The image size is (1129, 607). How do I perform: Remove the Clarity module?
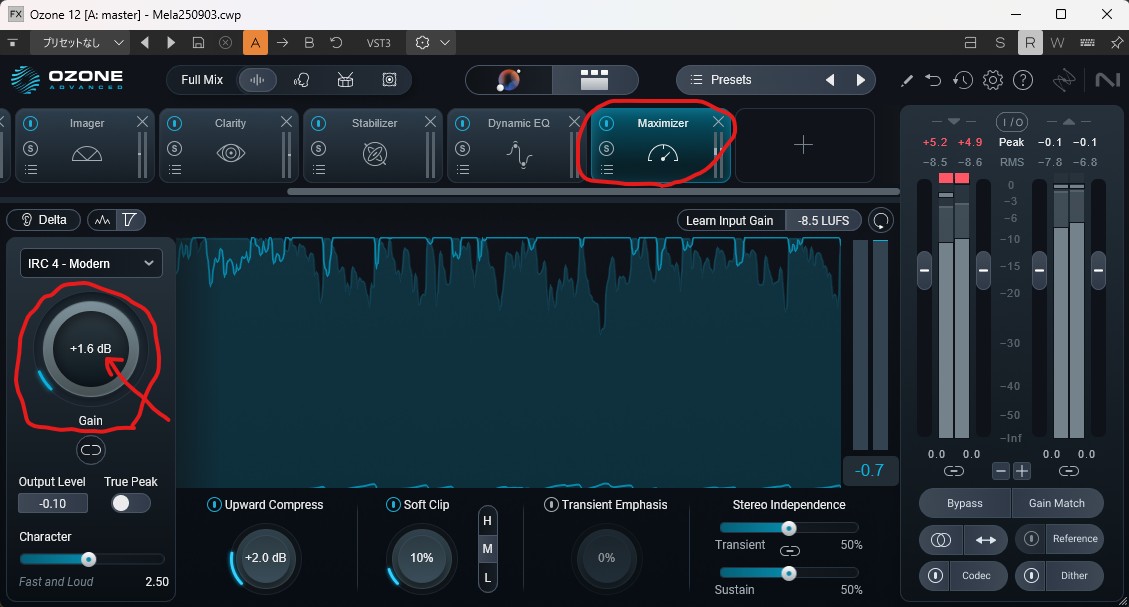(287, 122)
